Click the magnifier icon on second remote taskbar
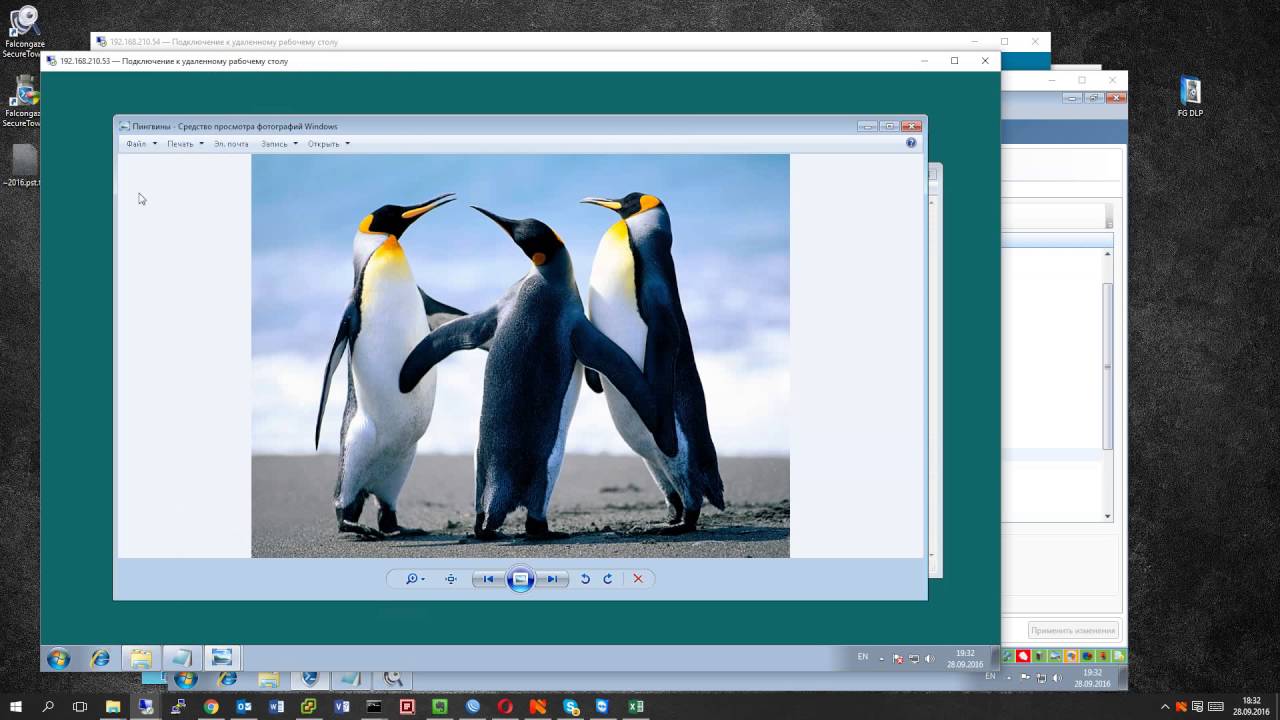This screenshot has height=720, width=1280. [x=393, y=680]
